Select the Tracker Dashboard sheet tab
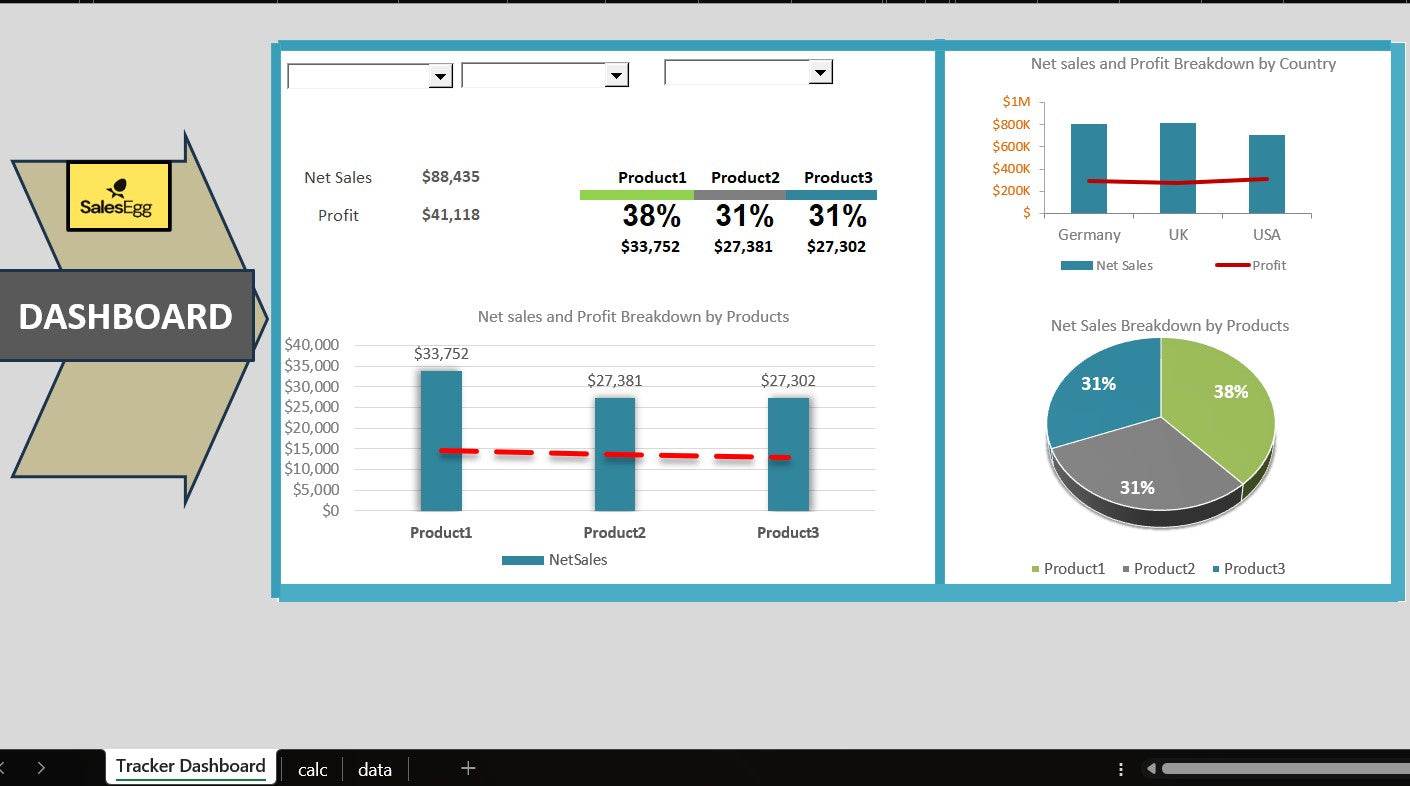 click(190, 766)
